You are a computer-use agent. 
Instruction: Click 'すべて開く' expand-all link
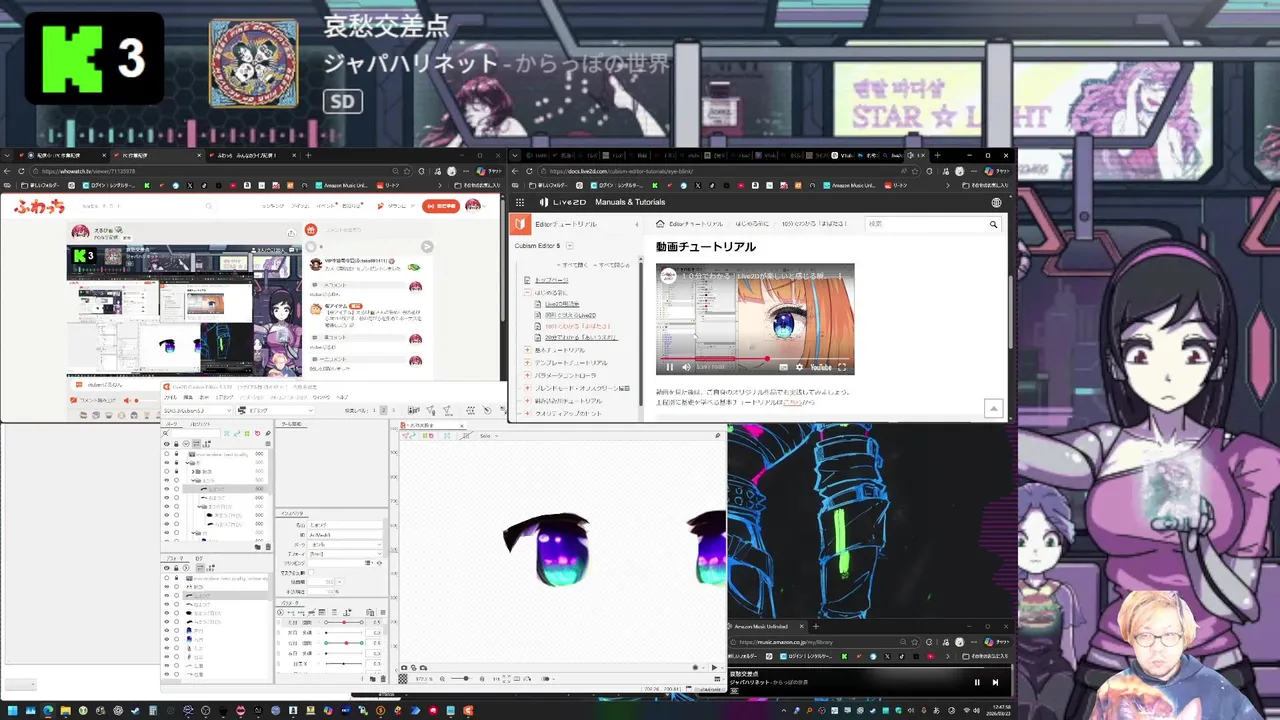pyautogui.click(x=572, y=265)
